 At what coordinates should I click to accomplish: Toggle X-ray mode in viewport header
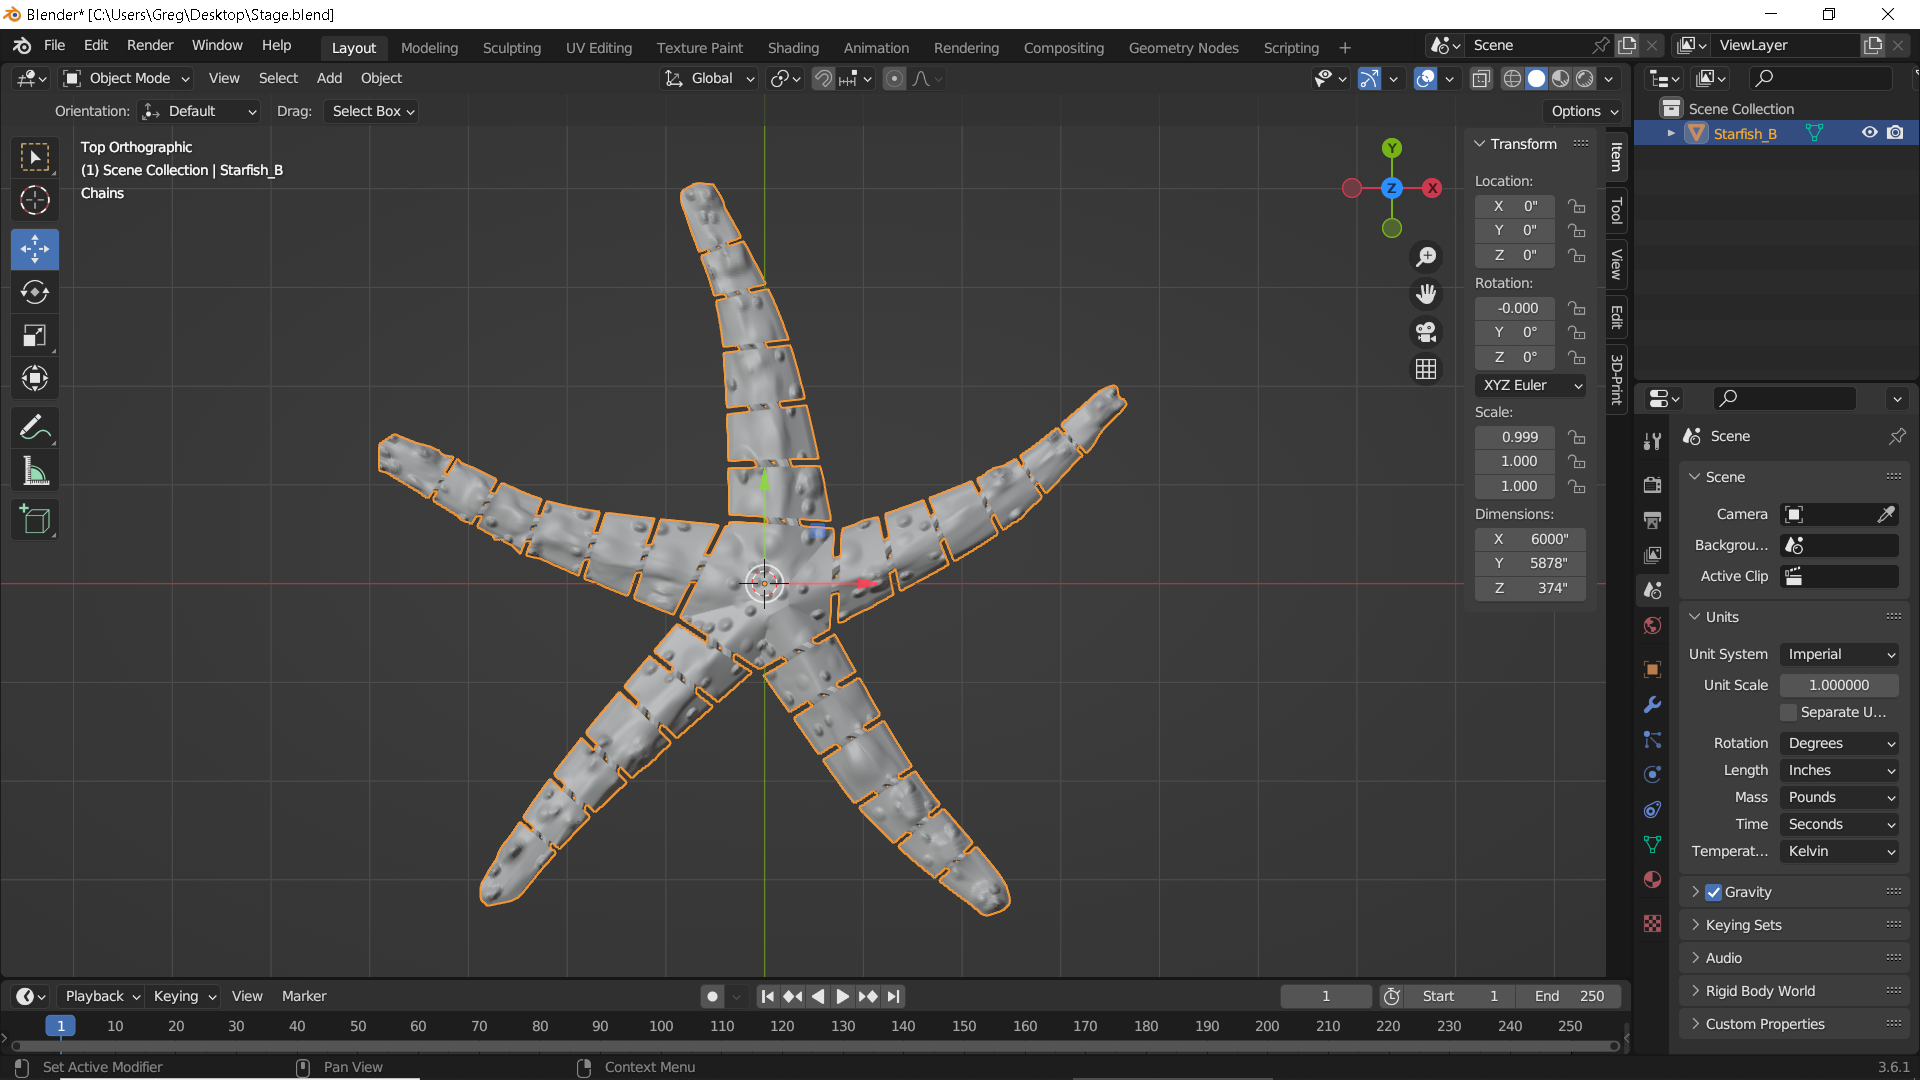tap(1481, 78)
